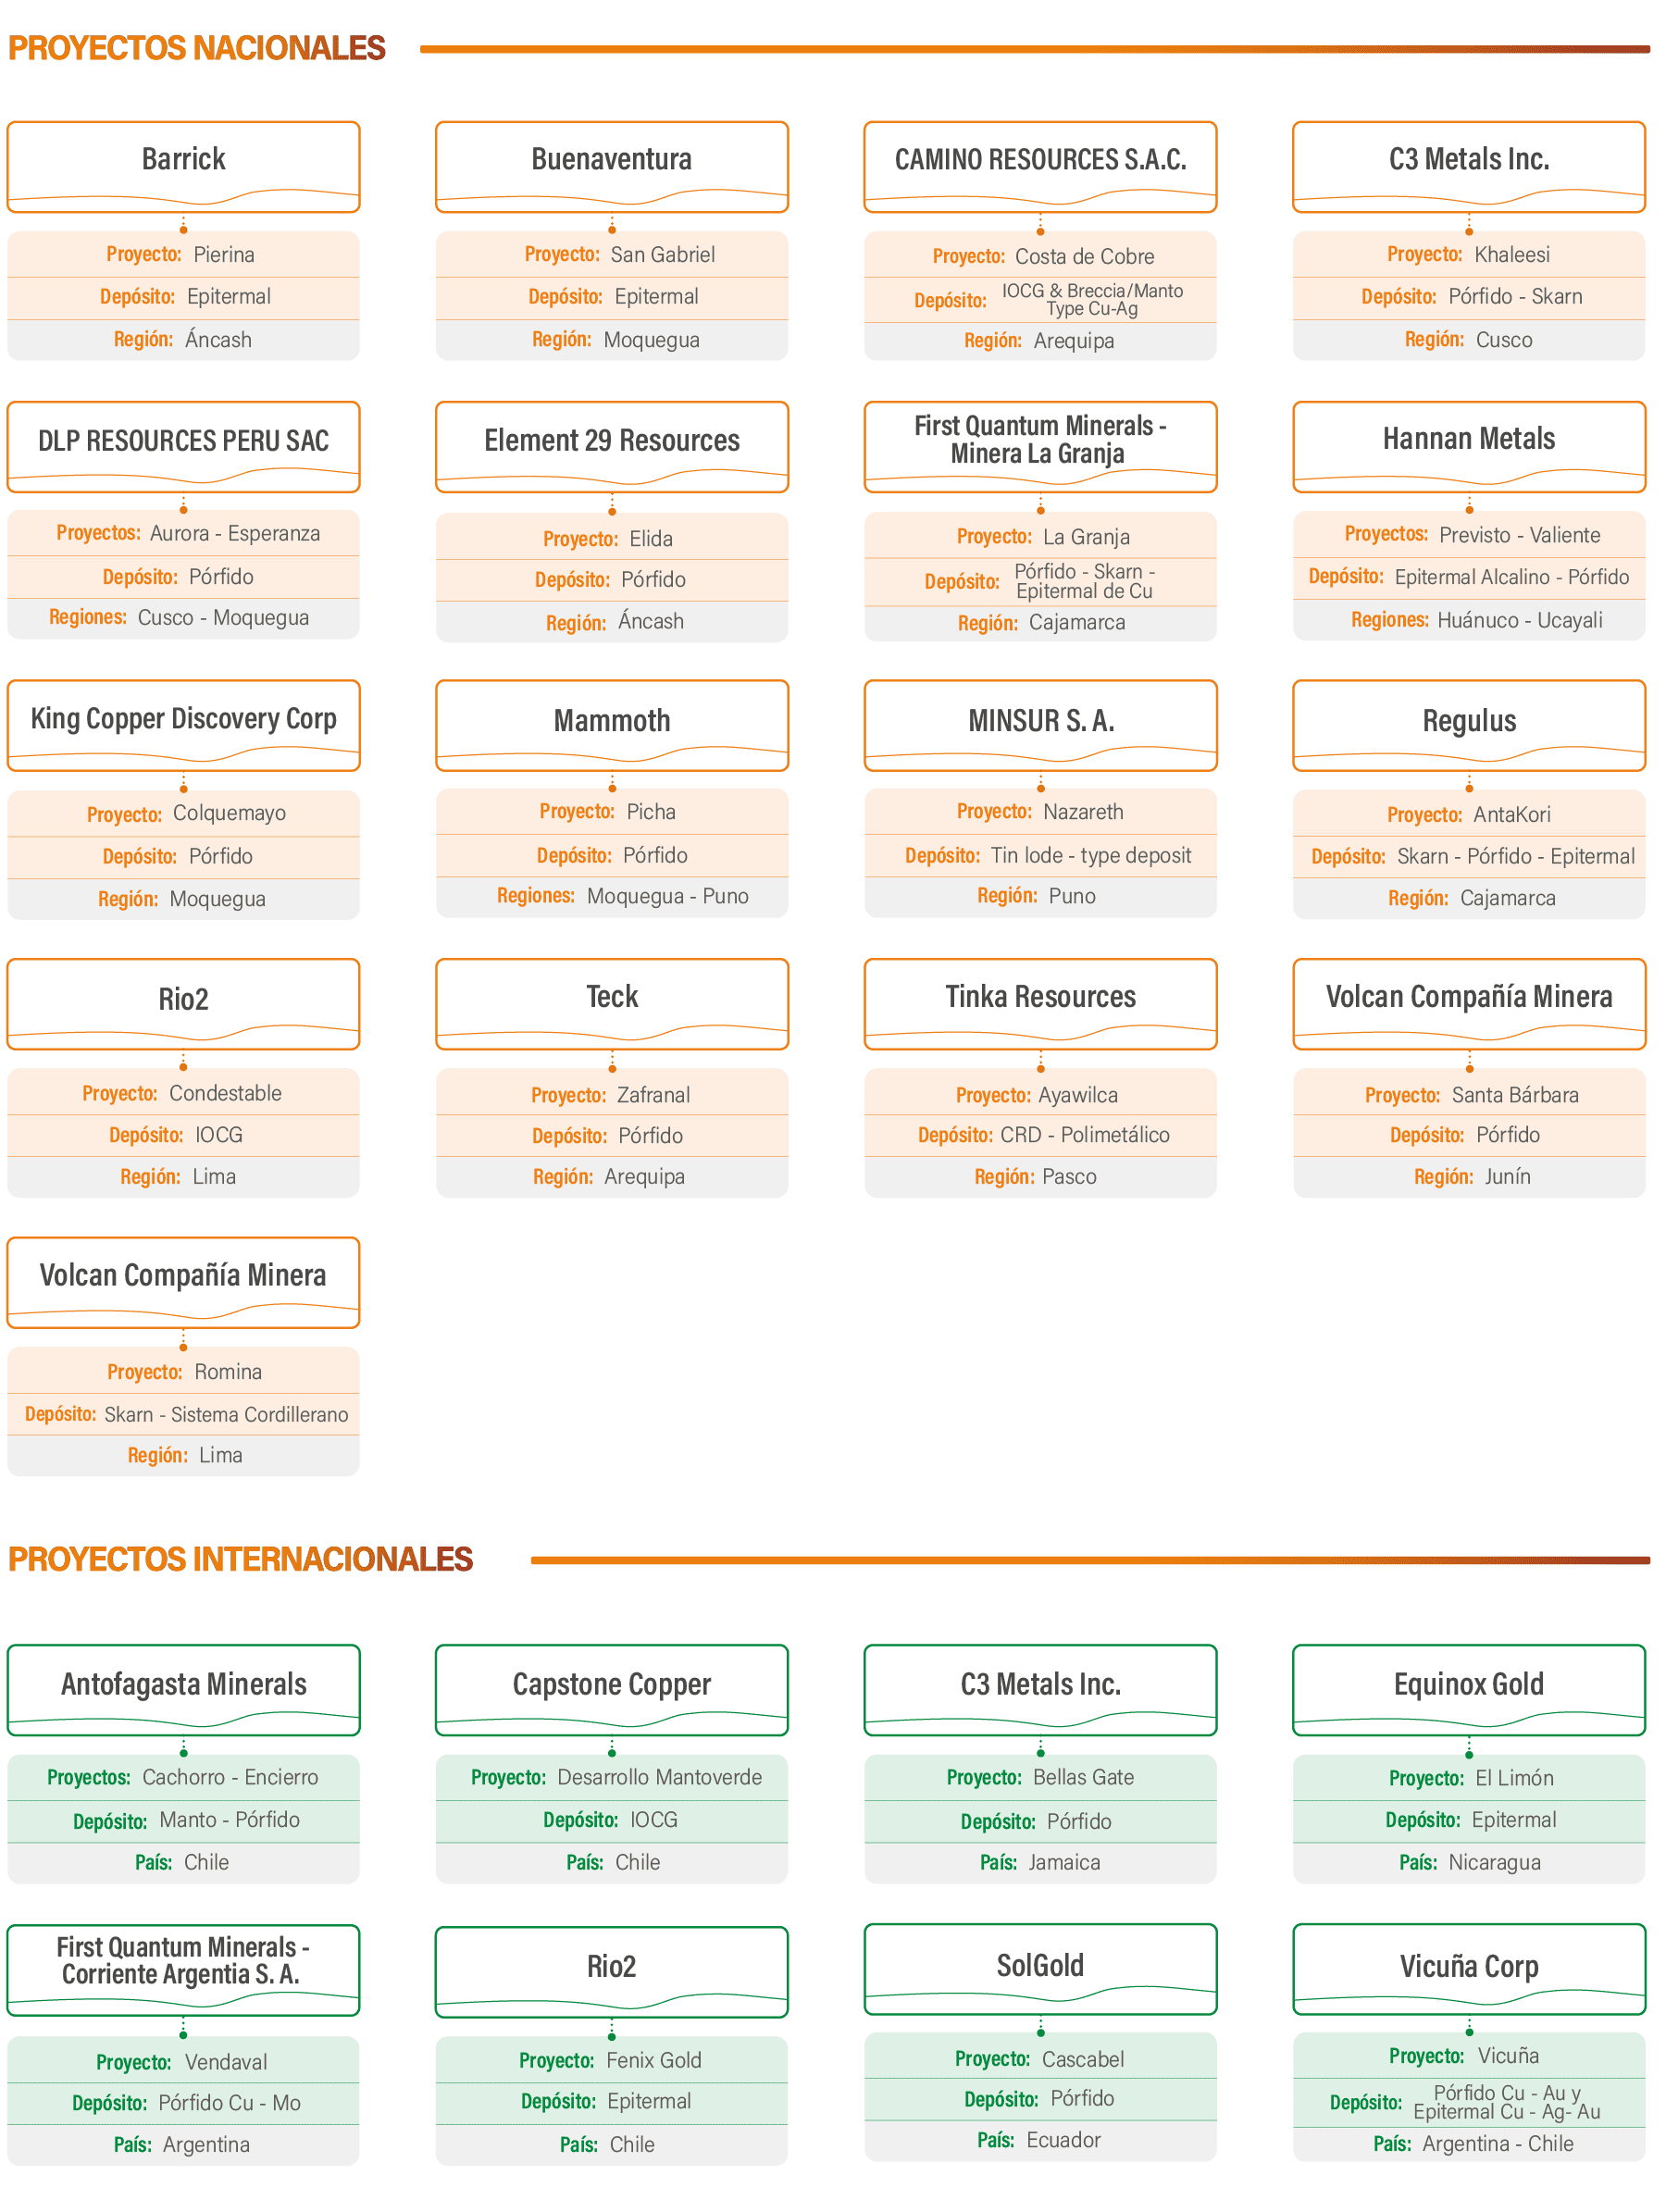Click the CAMINO RESOURCES S.A.C. card title

point(1040,159)
